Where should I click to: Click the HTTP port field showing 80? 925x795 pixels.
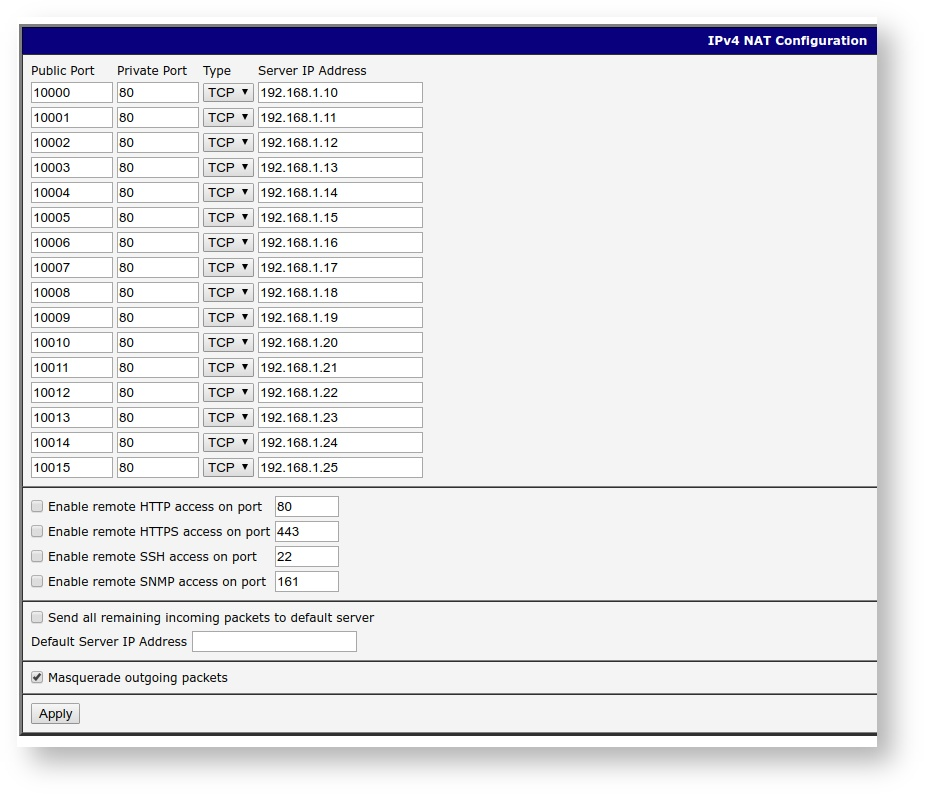(306, 507)
